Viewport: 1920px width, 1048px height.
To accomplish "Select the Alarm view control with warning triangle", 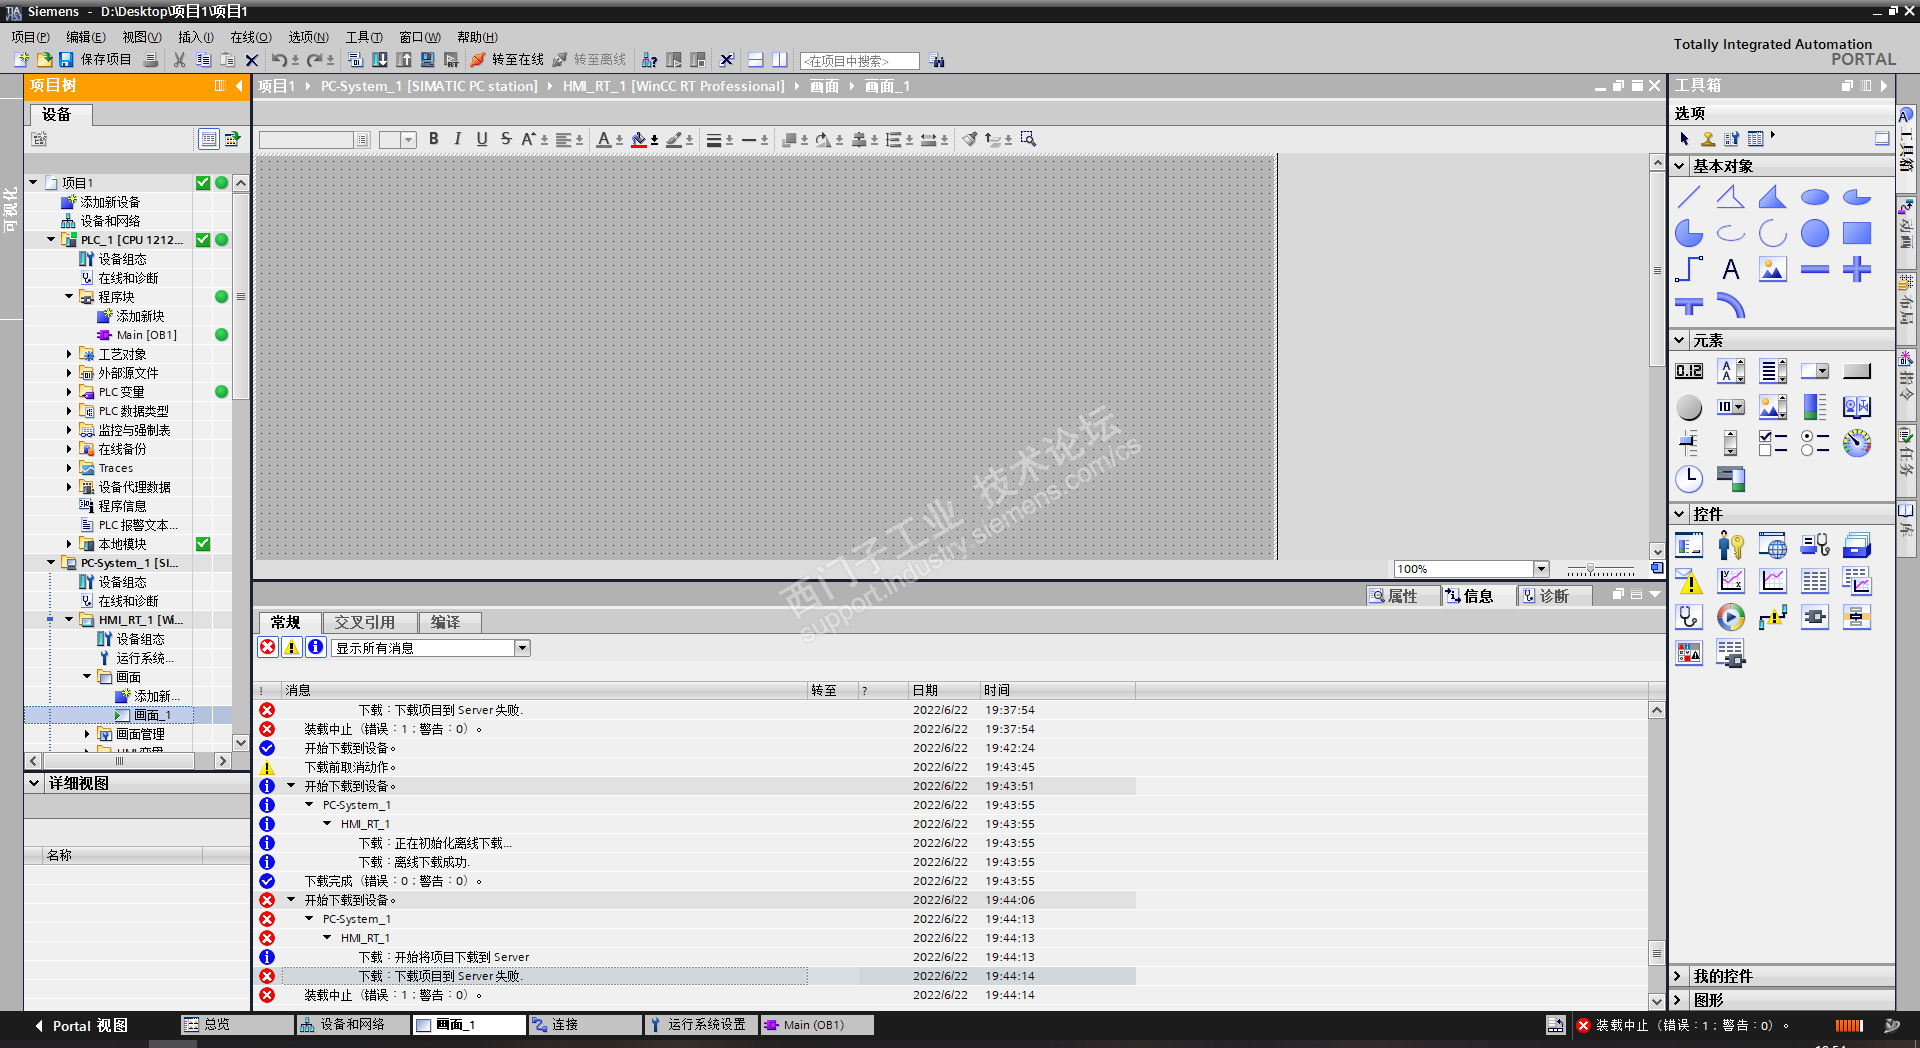I will click(1689, 581).
